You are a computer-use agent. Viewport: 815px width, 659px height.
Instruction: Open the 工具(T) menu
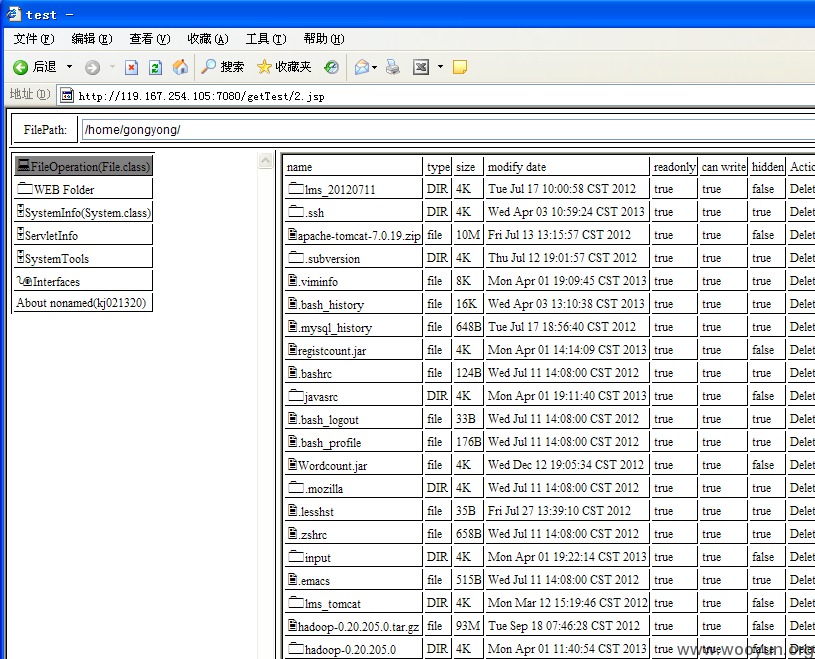[266, 39]
